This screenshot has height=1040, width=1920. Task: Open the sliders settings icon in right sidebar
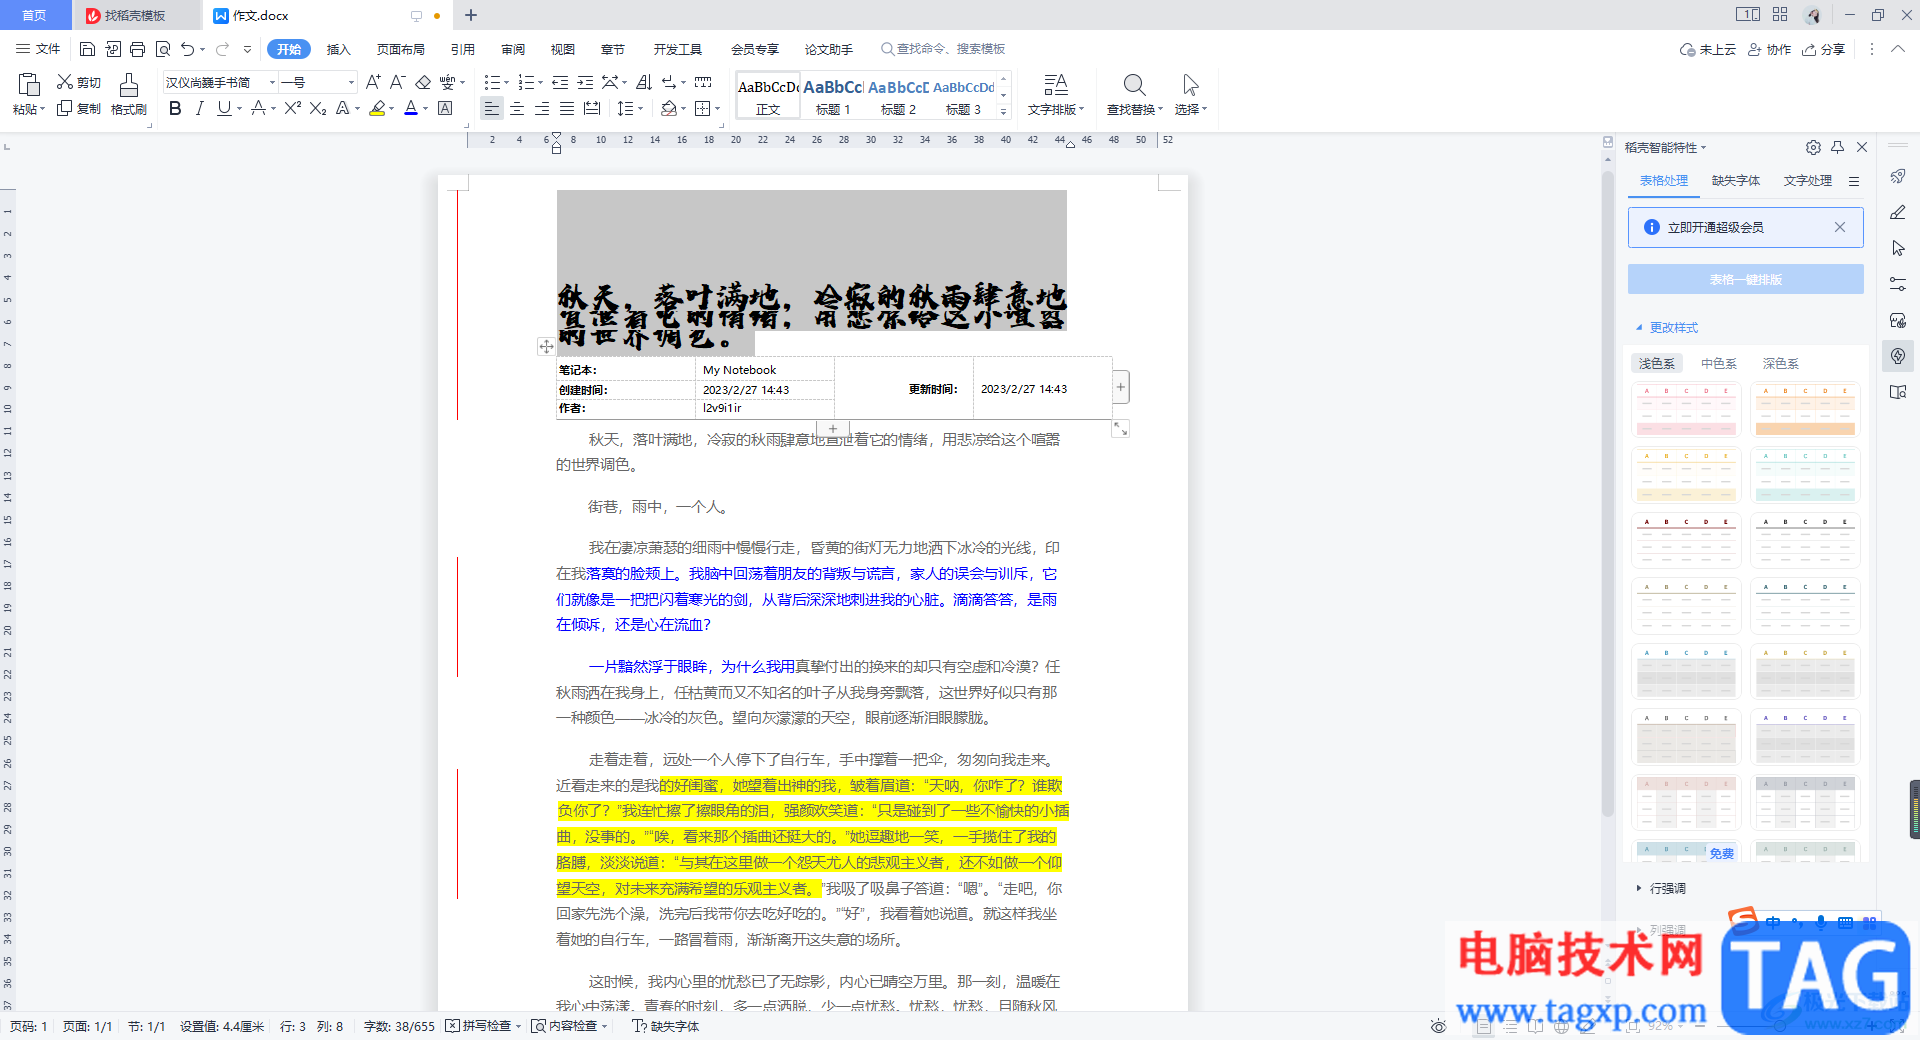tap(1898, 284)
